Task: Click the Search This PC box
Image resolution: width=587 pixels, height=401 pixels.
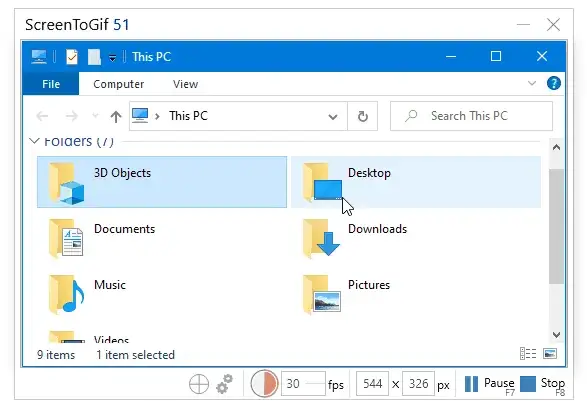Action: click(x=471, y=116)
